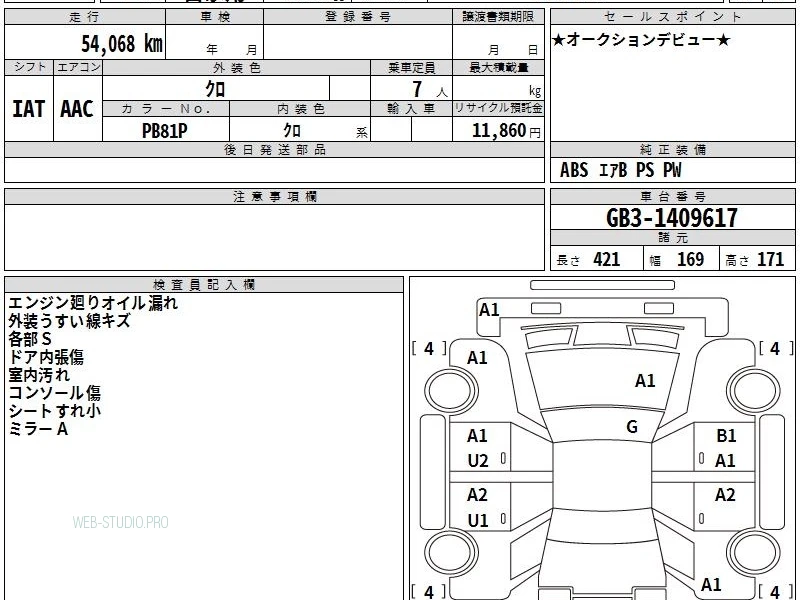
Task: Click the セールスポイント header
Action: [672, 17]
